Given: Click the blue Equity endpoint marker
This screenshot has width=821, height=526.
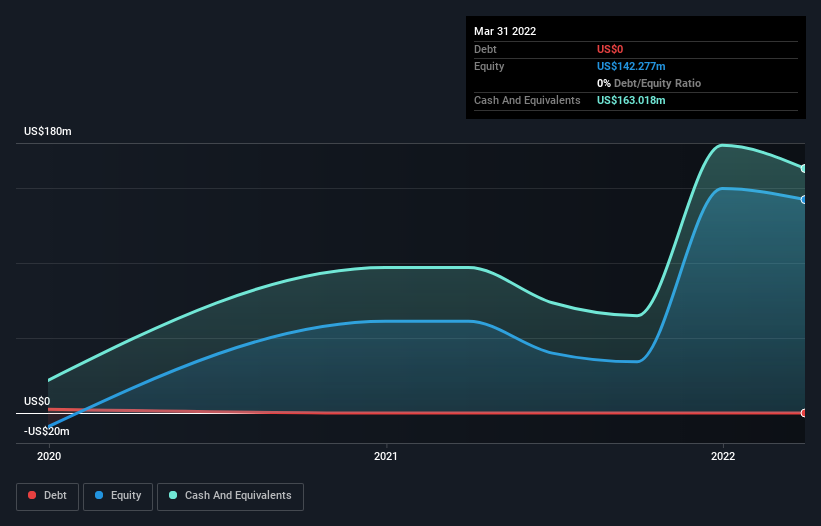Looking at the screenshot, I should 804,199.
